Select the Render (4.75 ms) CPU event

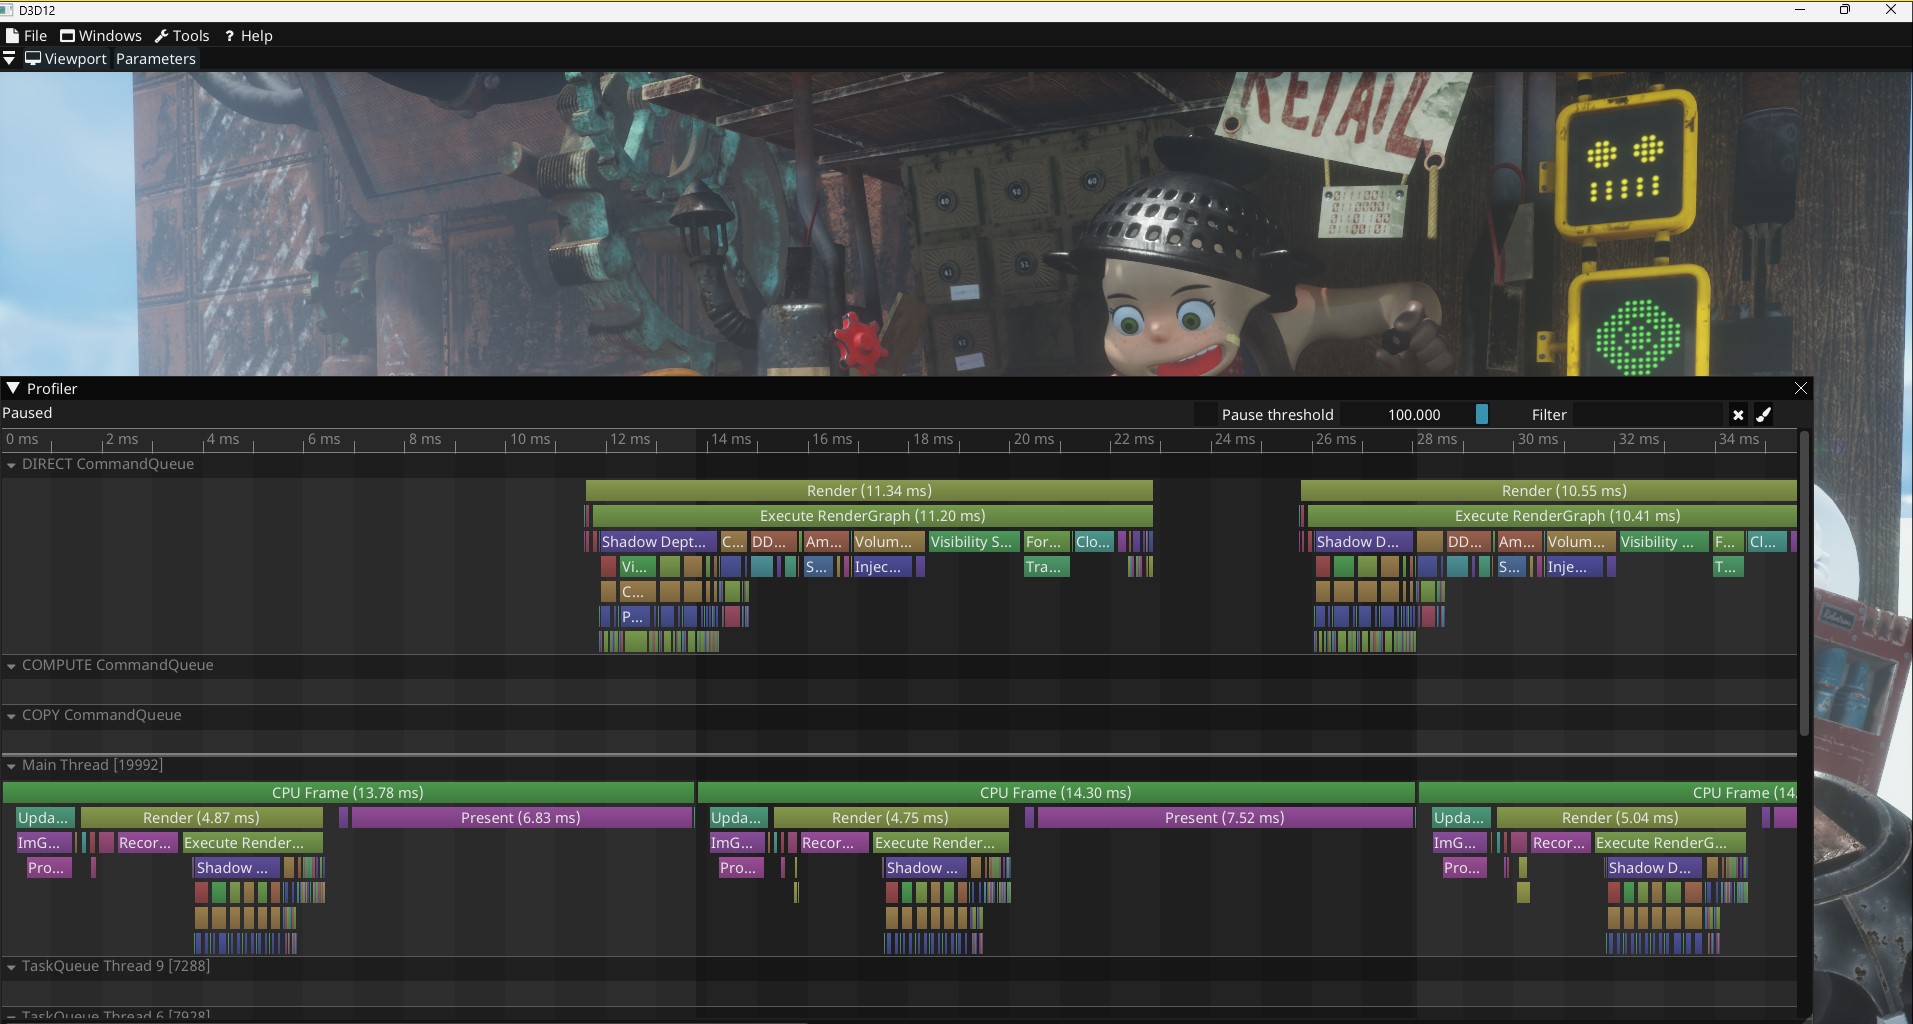pos(890,818)
